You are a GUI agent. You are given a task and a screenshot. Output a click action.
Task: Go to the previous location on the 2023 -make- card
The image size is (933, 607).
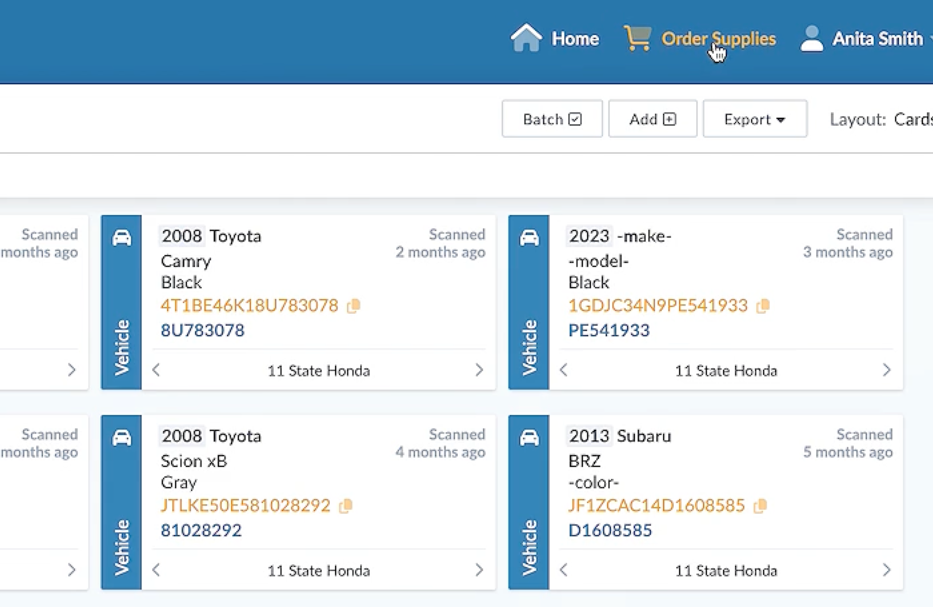(x=564, y=370)
